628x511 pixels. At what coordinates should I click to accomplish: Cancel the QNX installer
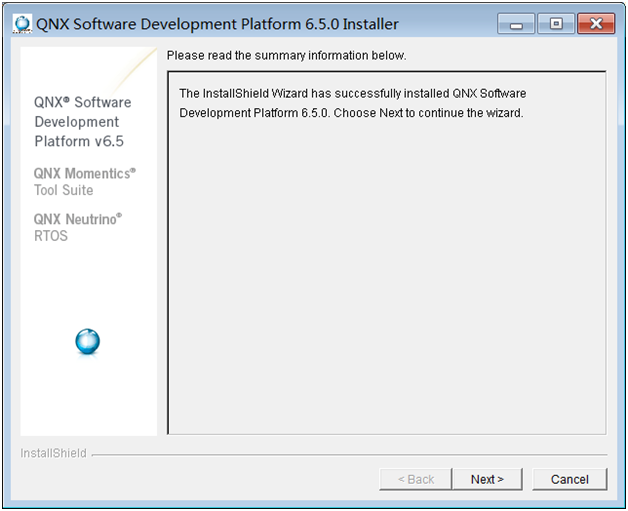pyautogui.click(x=570, y=479)
